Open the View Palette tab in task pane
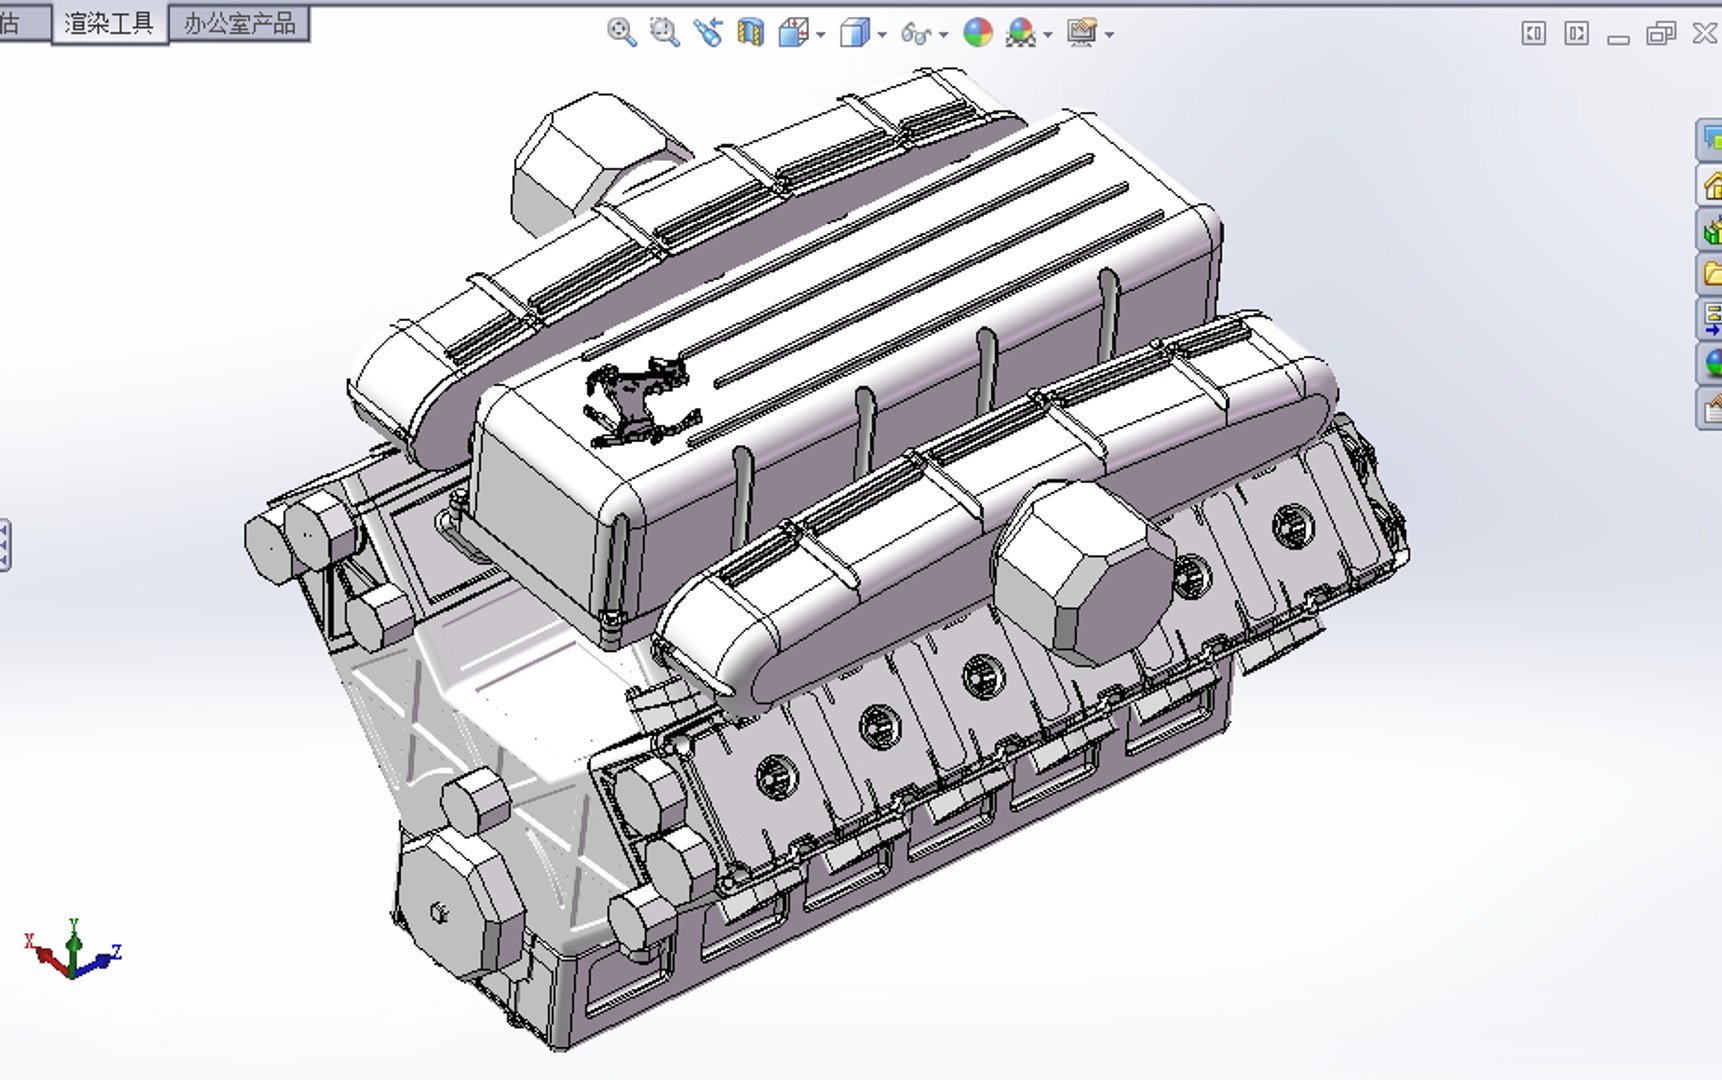Viewport: 1722px width, 1080px height. (1710, 319)
